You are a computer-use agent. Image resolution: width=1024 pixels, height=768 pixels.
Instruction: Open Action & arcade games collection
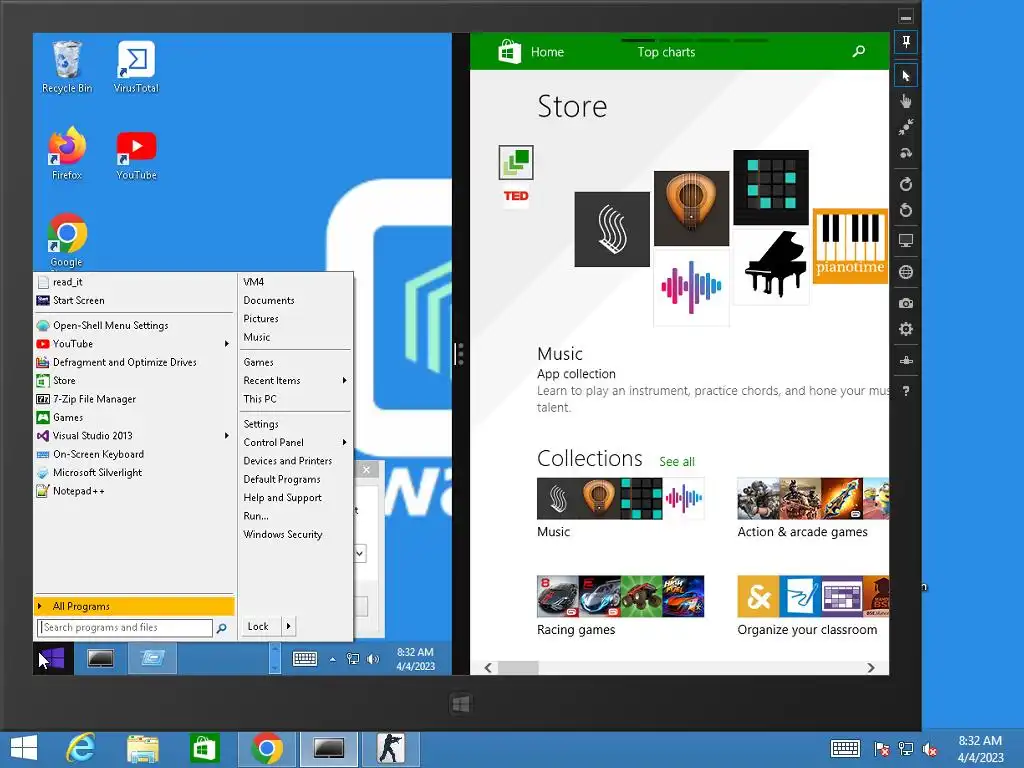click(x=813, y=498)
